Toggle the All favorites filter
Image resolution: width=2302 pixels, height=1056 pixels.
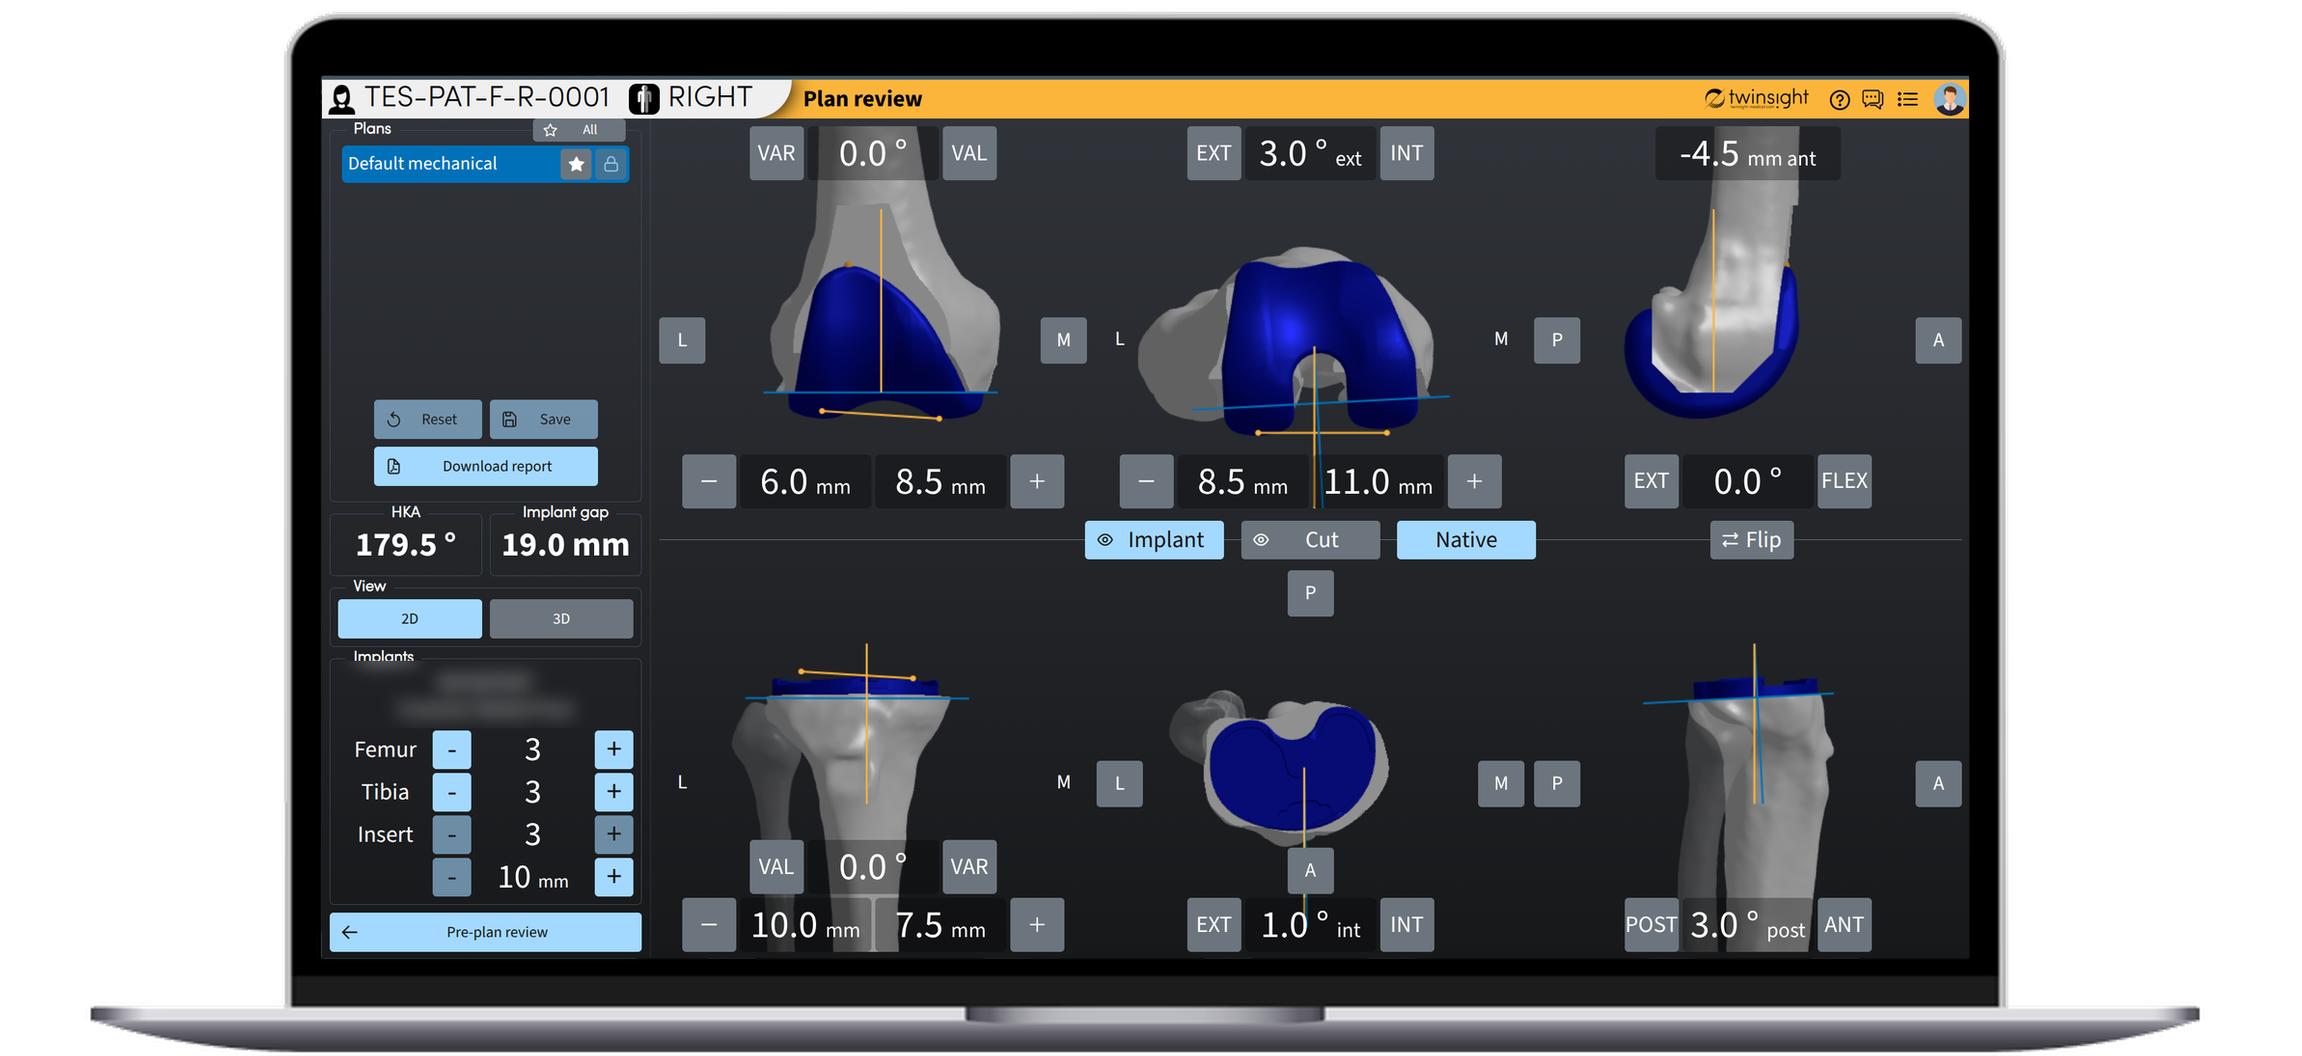click(579, 130)
